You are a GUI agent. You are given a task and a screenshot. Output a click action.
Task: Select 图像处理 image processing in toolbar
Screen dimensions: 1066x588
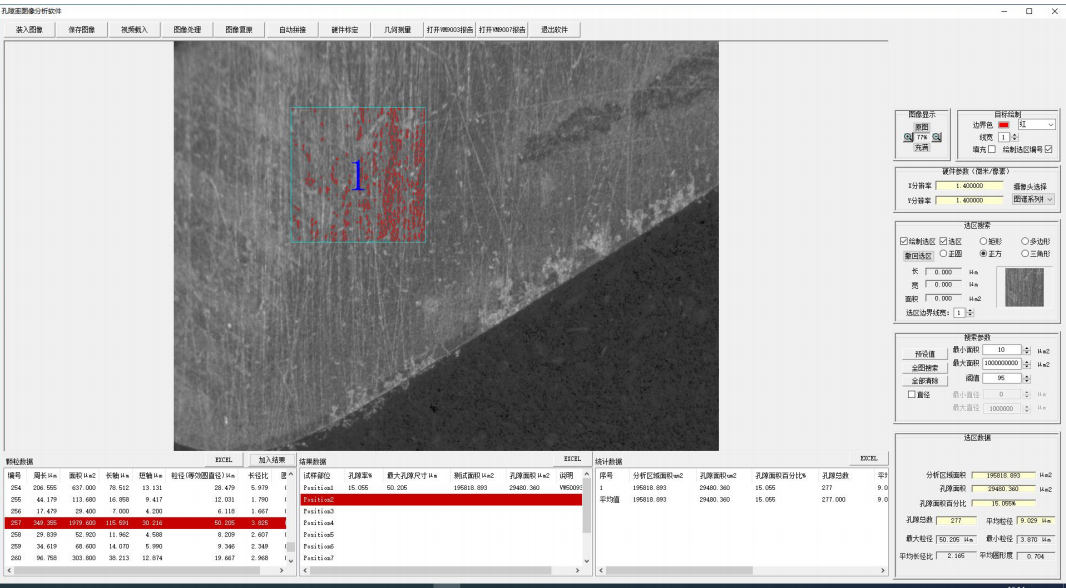click(x=187, y=30)
